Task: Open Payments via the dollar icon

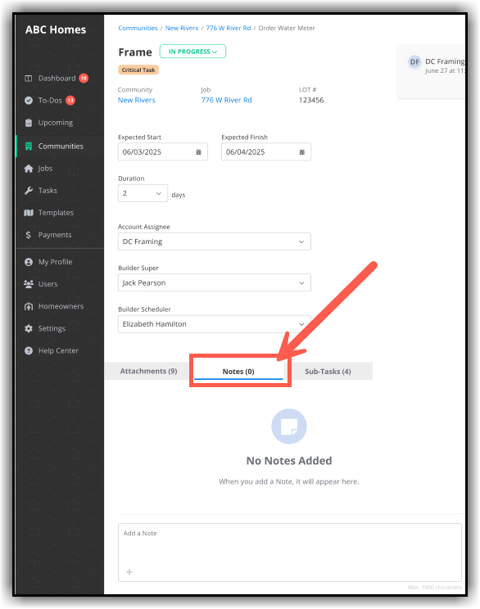Action: coord(28,235)
